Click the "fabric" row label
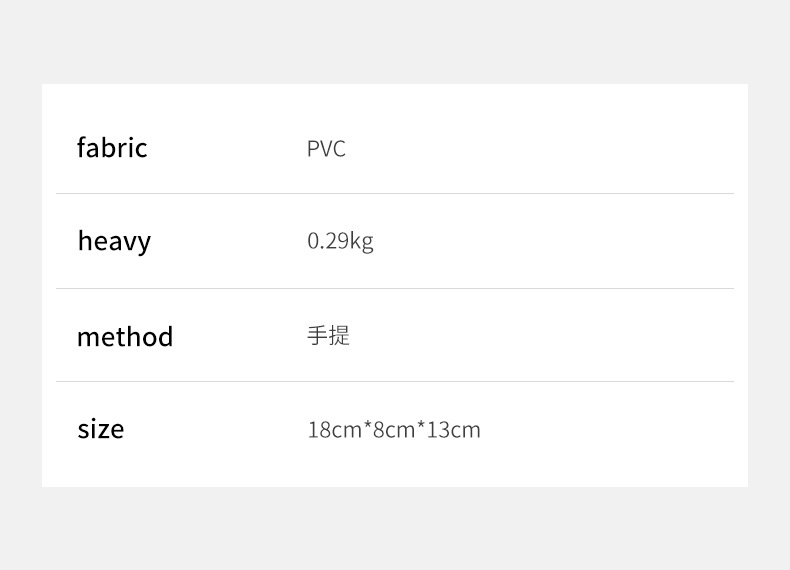This screenshot has height=570, width=790. [112, 148]
